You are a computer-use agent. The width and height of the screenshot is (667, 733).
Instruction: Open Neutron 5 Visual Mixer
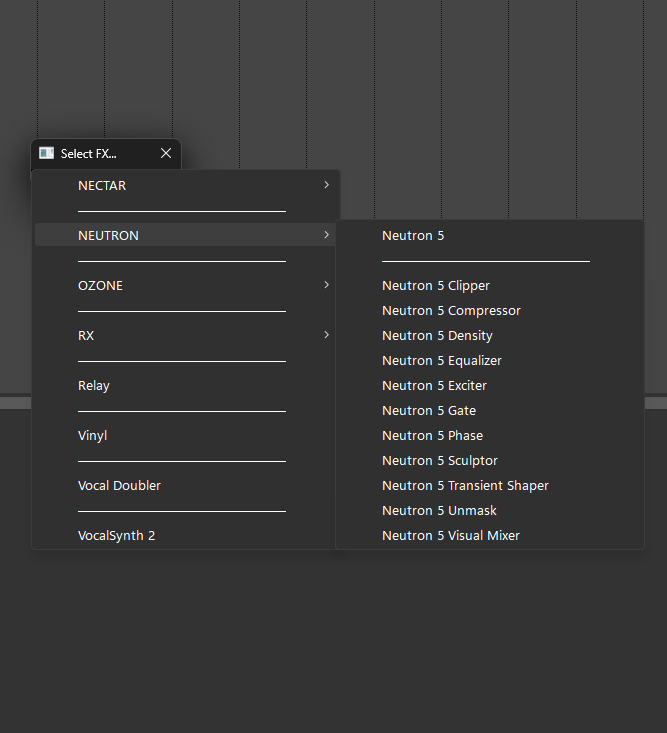[x=450, y=535]
